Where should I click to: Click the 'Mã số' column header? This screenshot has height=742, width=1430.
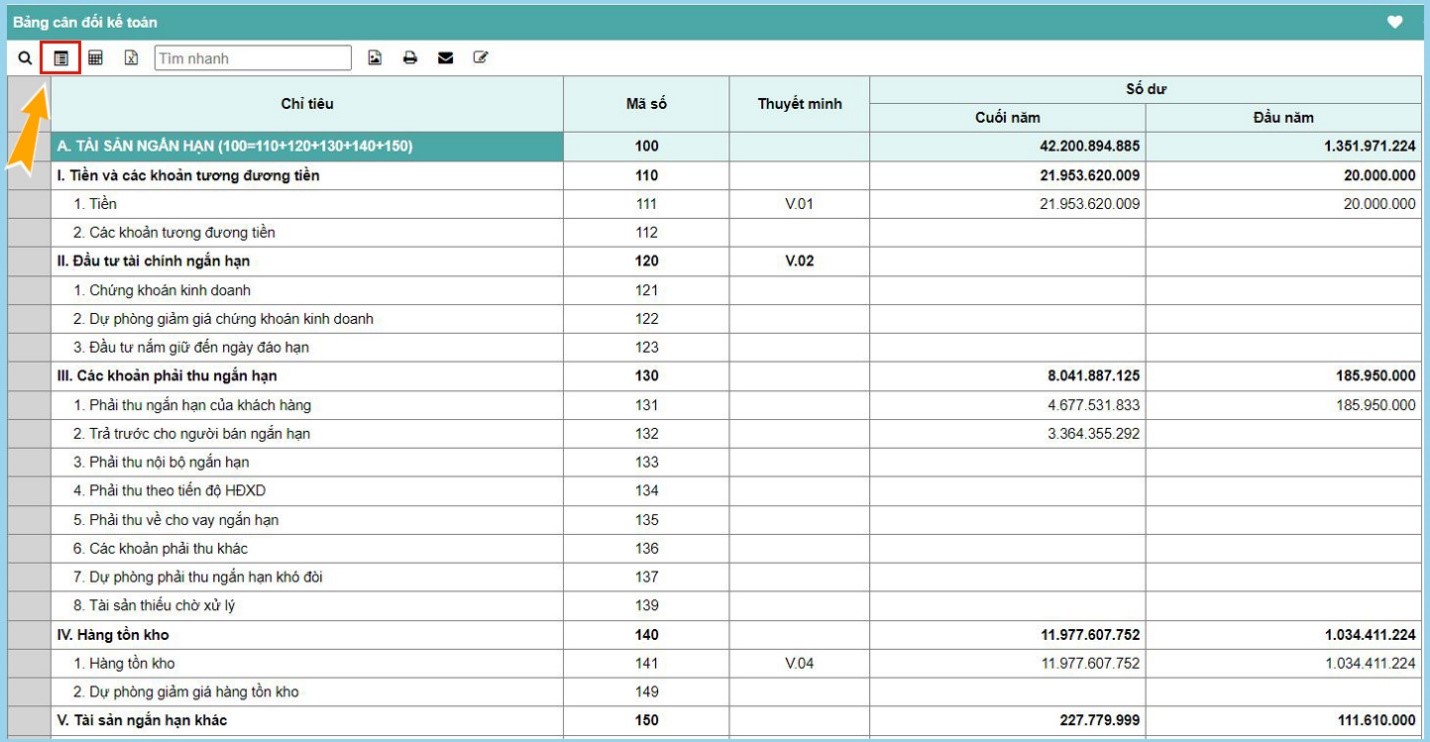[x=646, y=104]
